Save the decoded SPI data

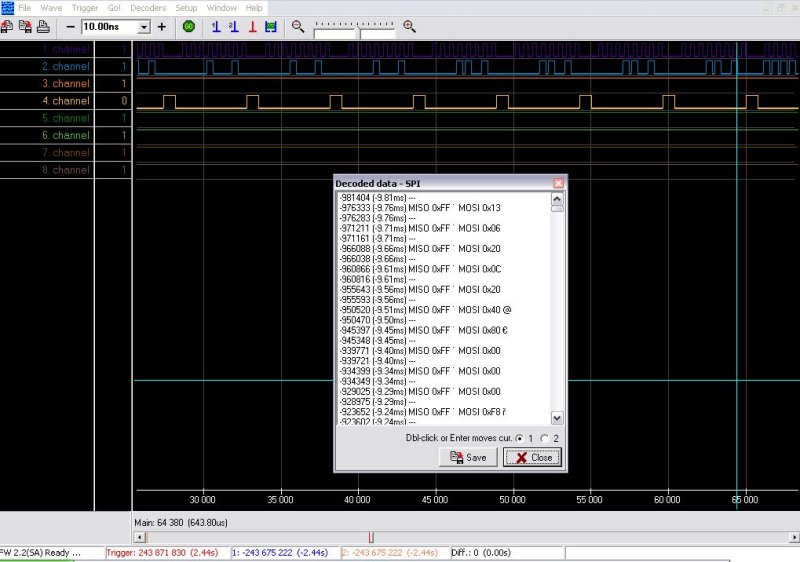pos(468,457)
